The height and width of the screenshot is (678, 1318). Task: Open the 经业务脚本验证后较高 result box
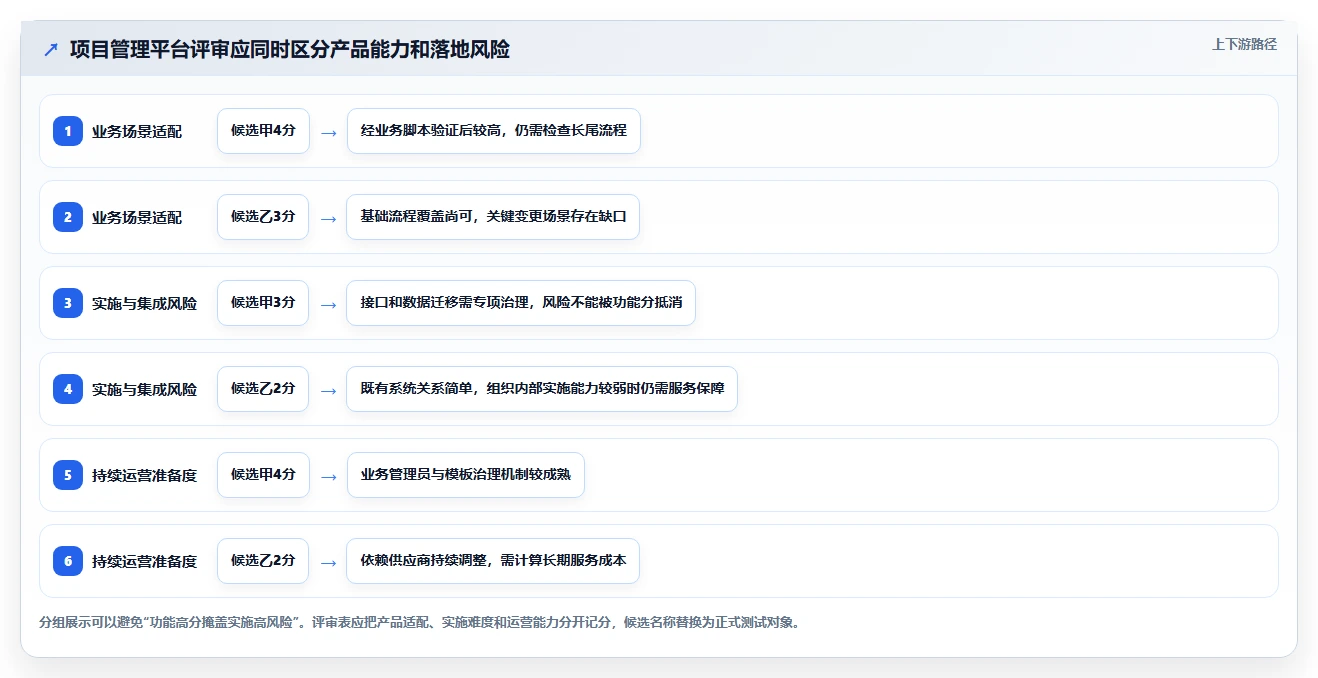[x=494, y=131]
